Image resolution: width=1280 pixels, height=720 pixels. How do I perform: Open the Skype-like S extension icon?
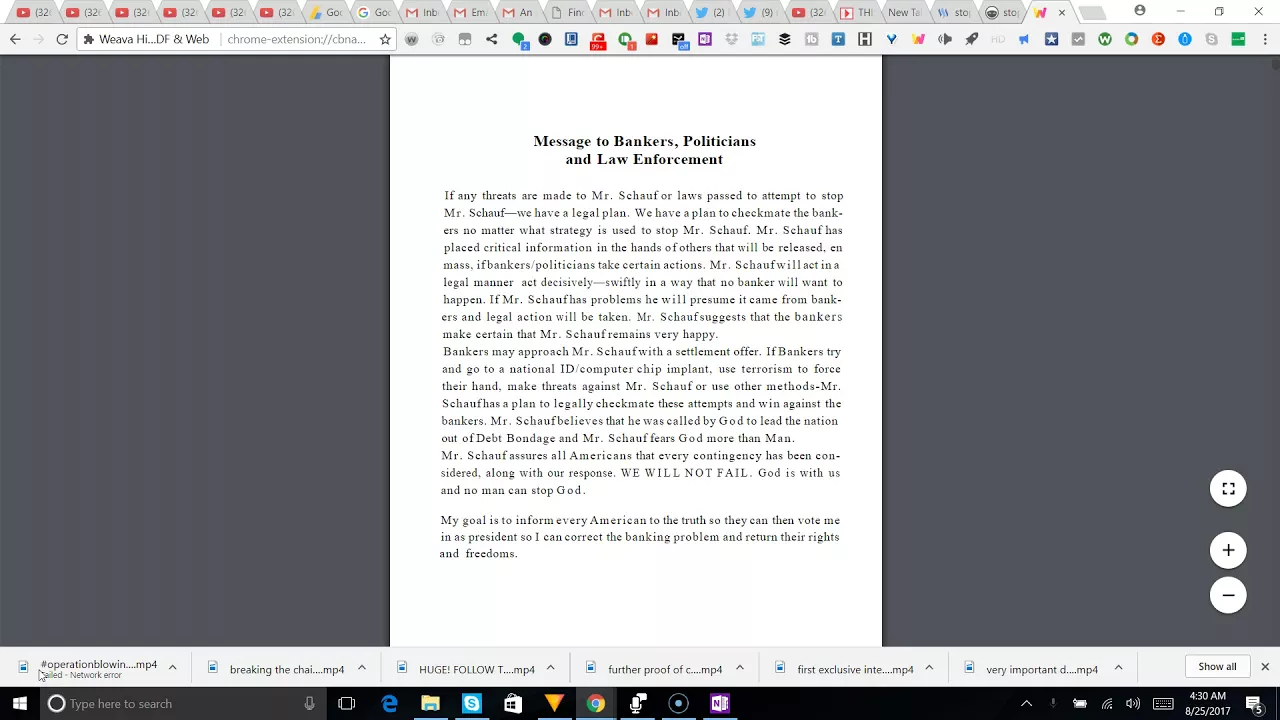[x=1211, y=39]
